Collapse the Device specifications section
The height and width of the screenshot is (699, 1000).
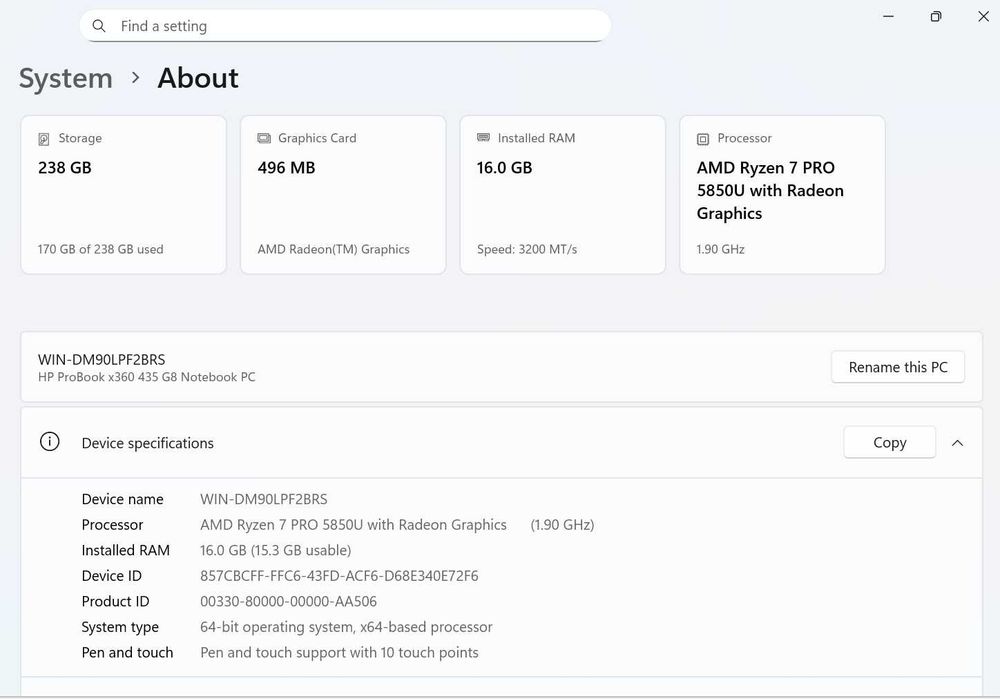pyautogui.click(x=957, y=443)
